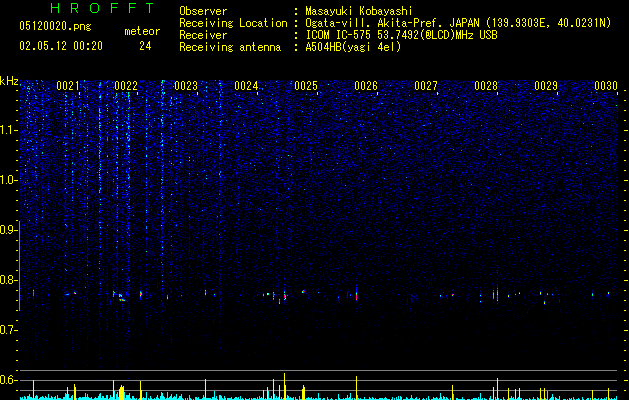Click the name Masayuki Kobayashi
Image resolution: width=629 pixels, height=400 pixels.
[359, 11]
